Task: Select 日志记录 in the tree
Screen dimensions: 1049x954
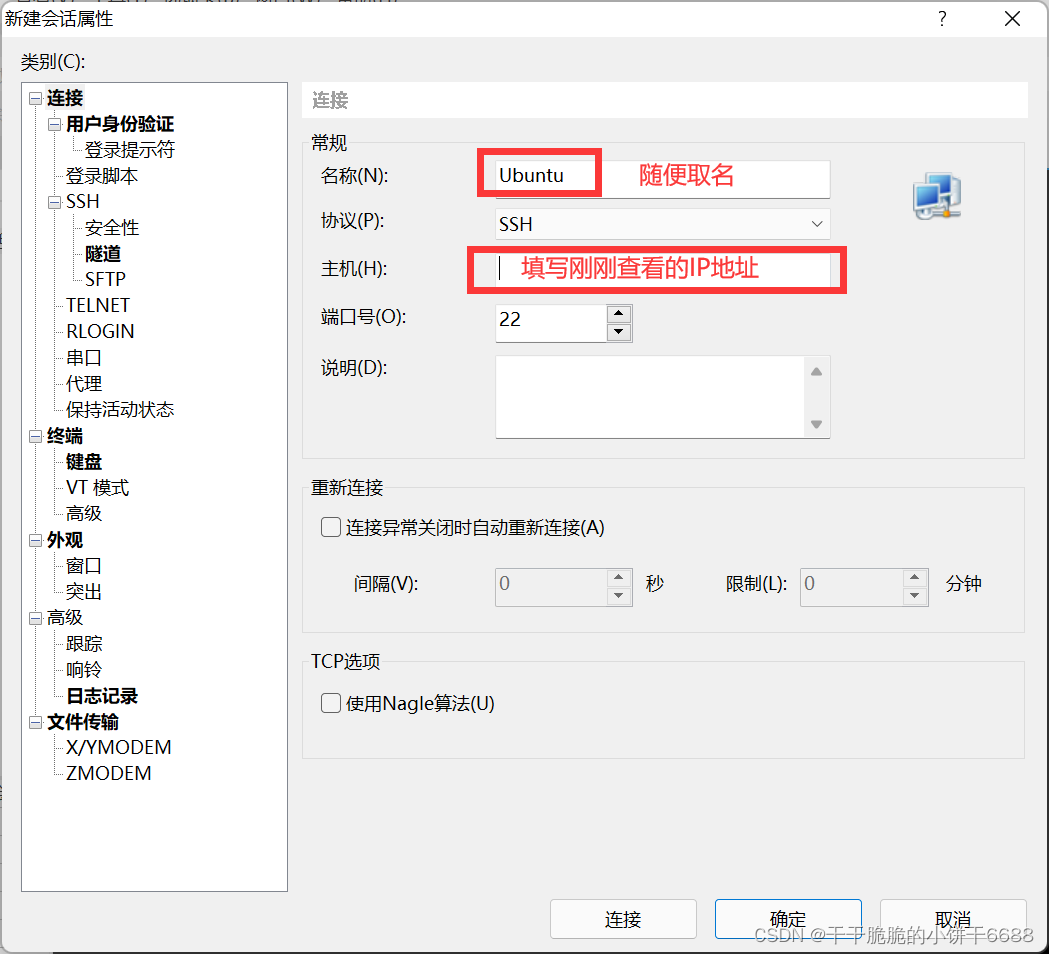Action: (102, 696)
